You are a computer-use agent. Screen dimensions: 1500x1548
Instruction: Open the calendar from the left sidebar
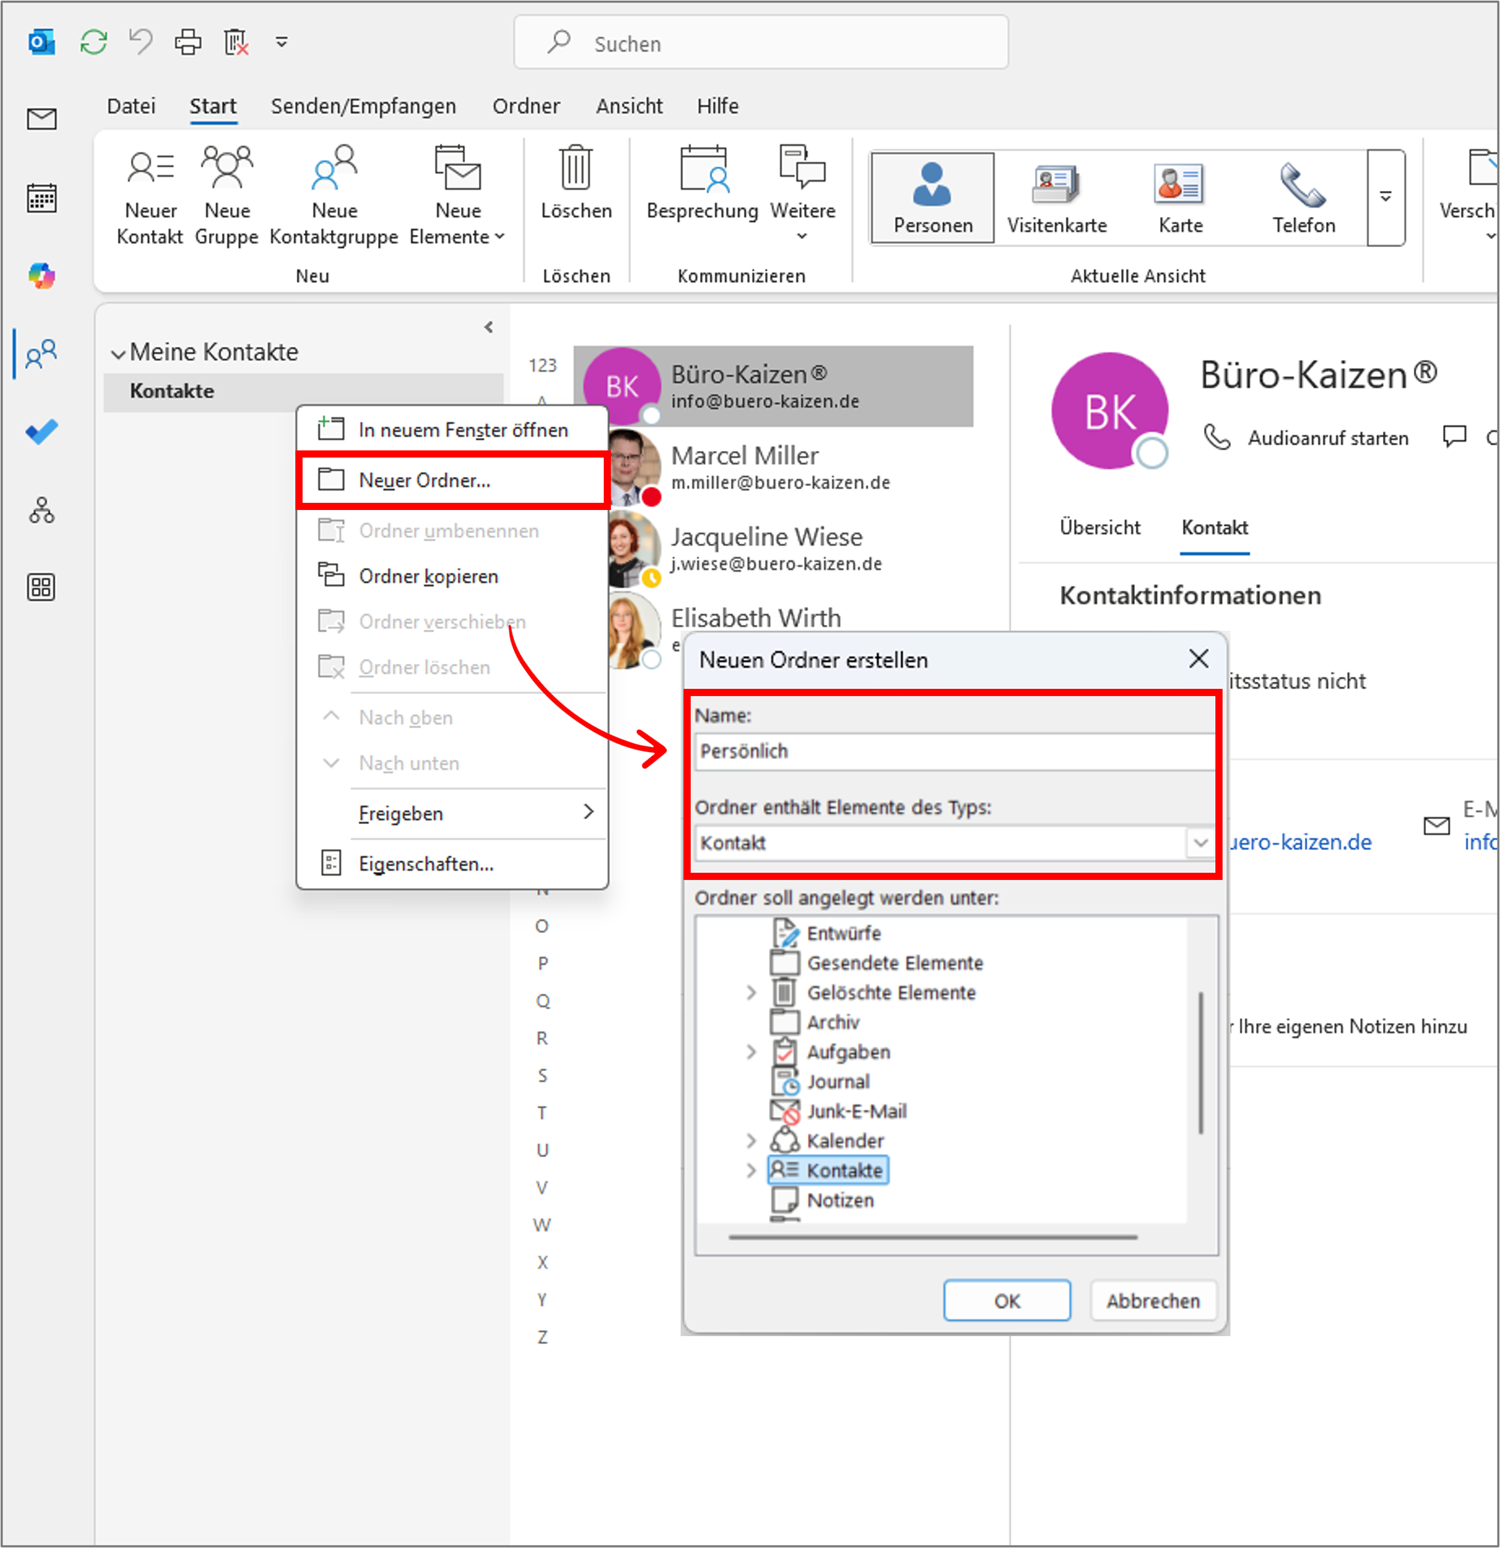tap(42, 198)
